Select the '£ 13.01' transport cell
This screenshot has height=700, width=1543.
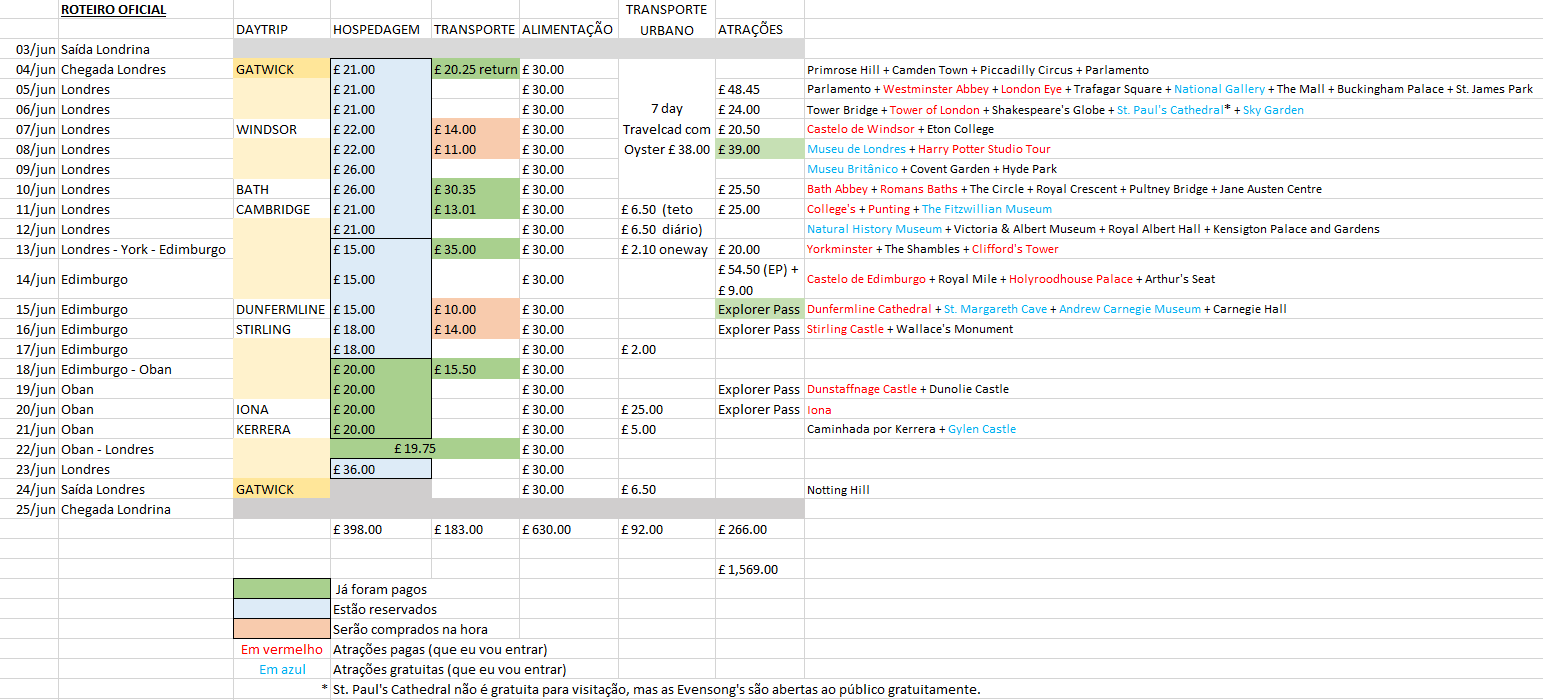coord(476,209)
